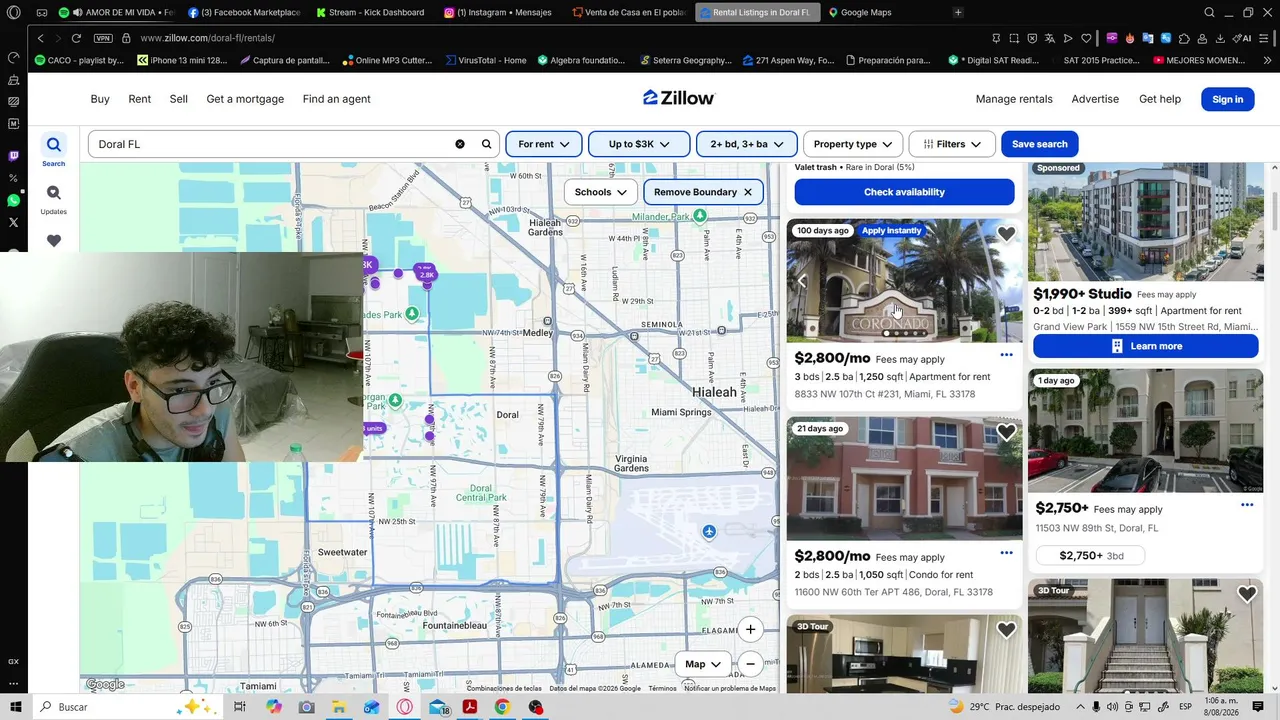Image resolution: width=1280 pixels, height=720 pixels.
Task: Open the Sell menu
Action: coord(179,99)
